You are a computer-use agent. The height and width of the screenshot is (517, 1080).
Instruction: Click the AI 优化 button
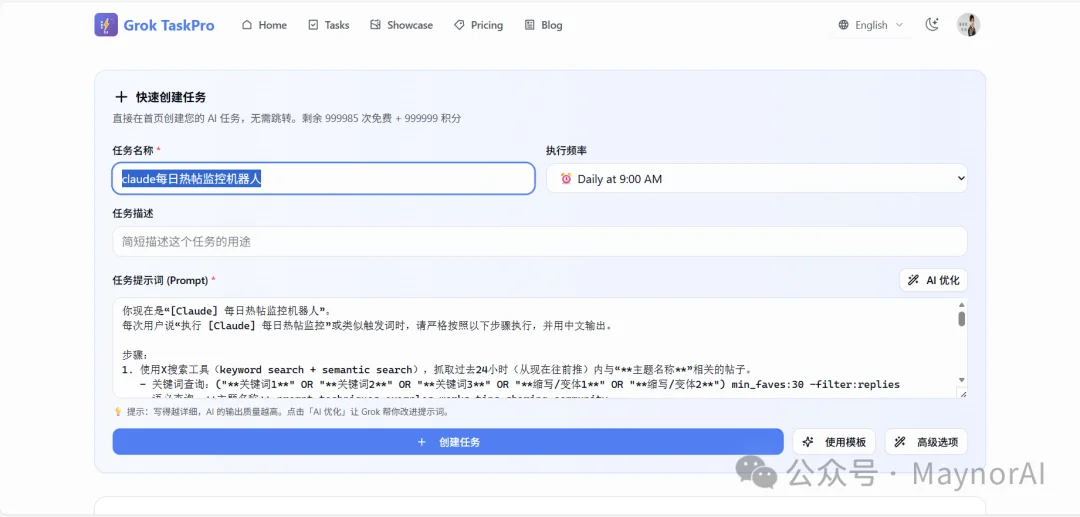[x=933, y=280]
